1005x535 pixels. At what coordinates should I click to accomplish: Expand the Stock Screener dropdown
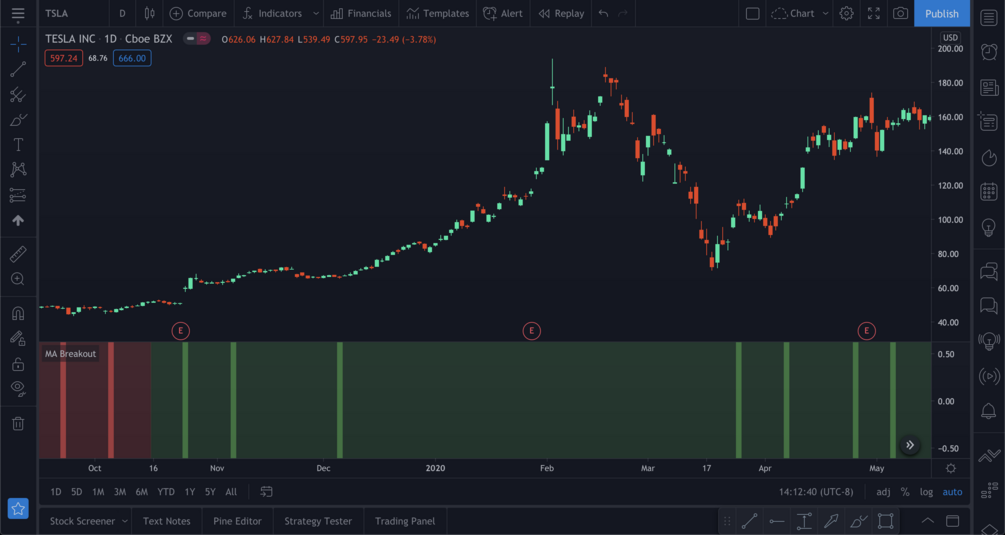(x=125, y=522)
